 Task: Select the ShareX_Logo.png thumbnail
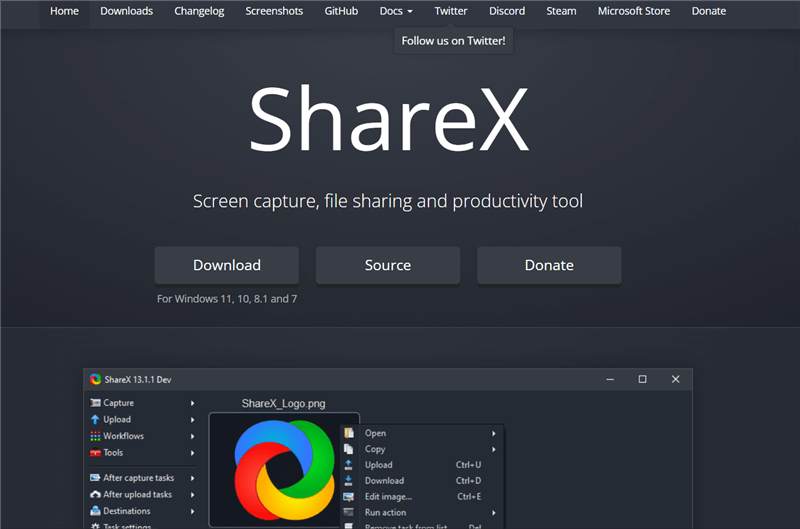click(284, 470)
